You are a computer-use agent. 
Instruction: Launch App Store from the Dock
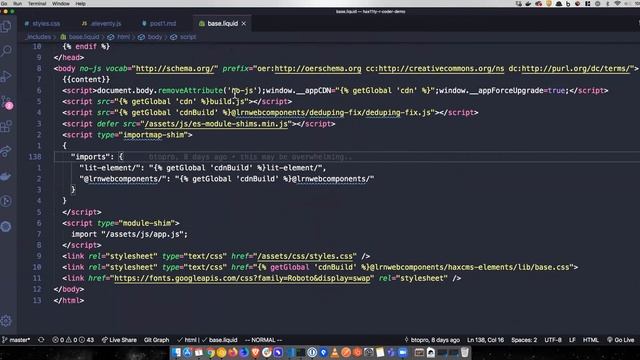tap(187, 353)
